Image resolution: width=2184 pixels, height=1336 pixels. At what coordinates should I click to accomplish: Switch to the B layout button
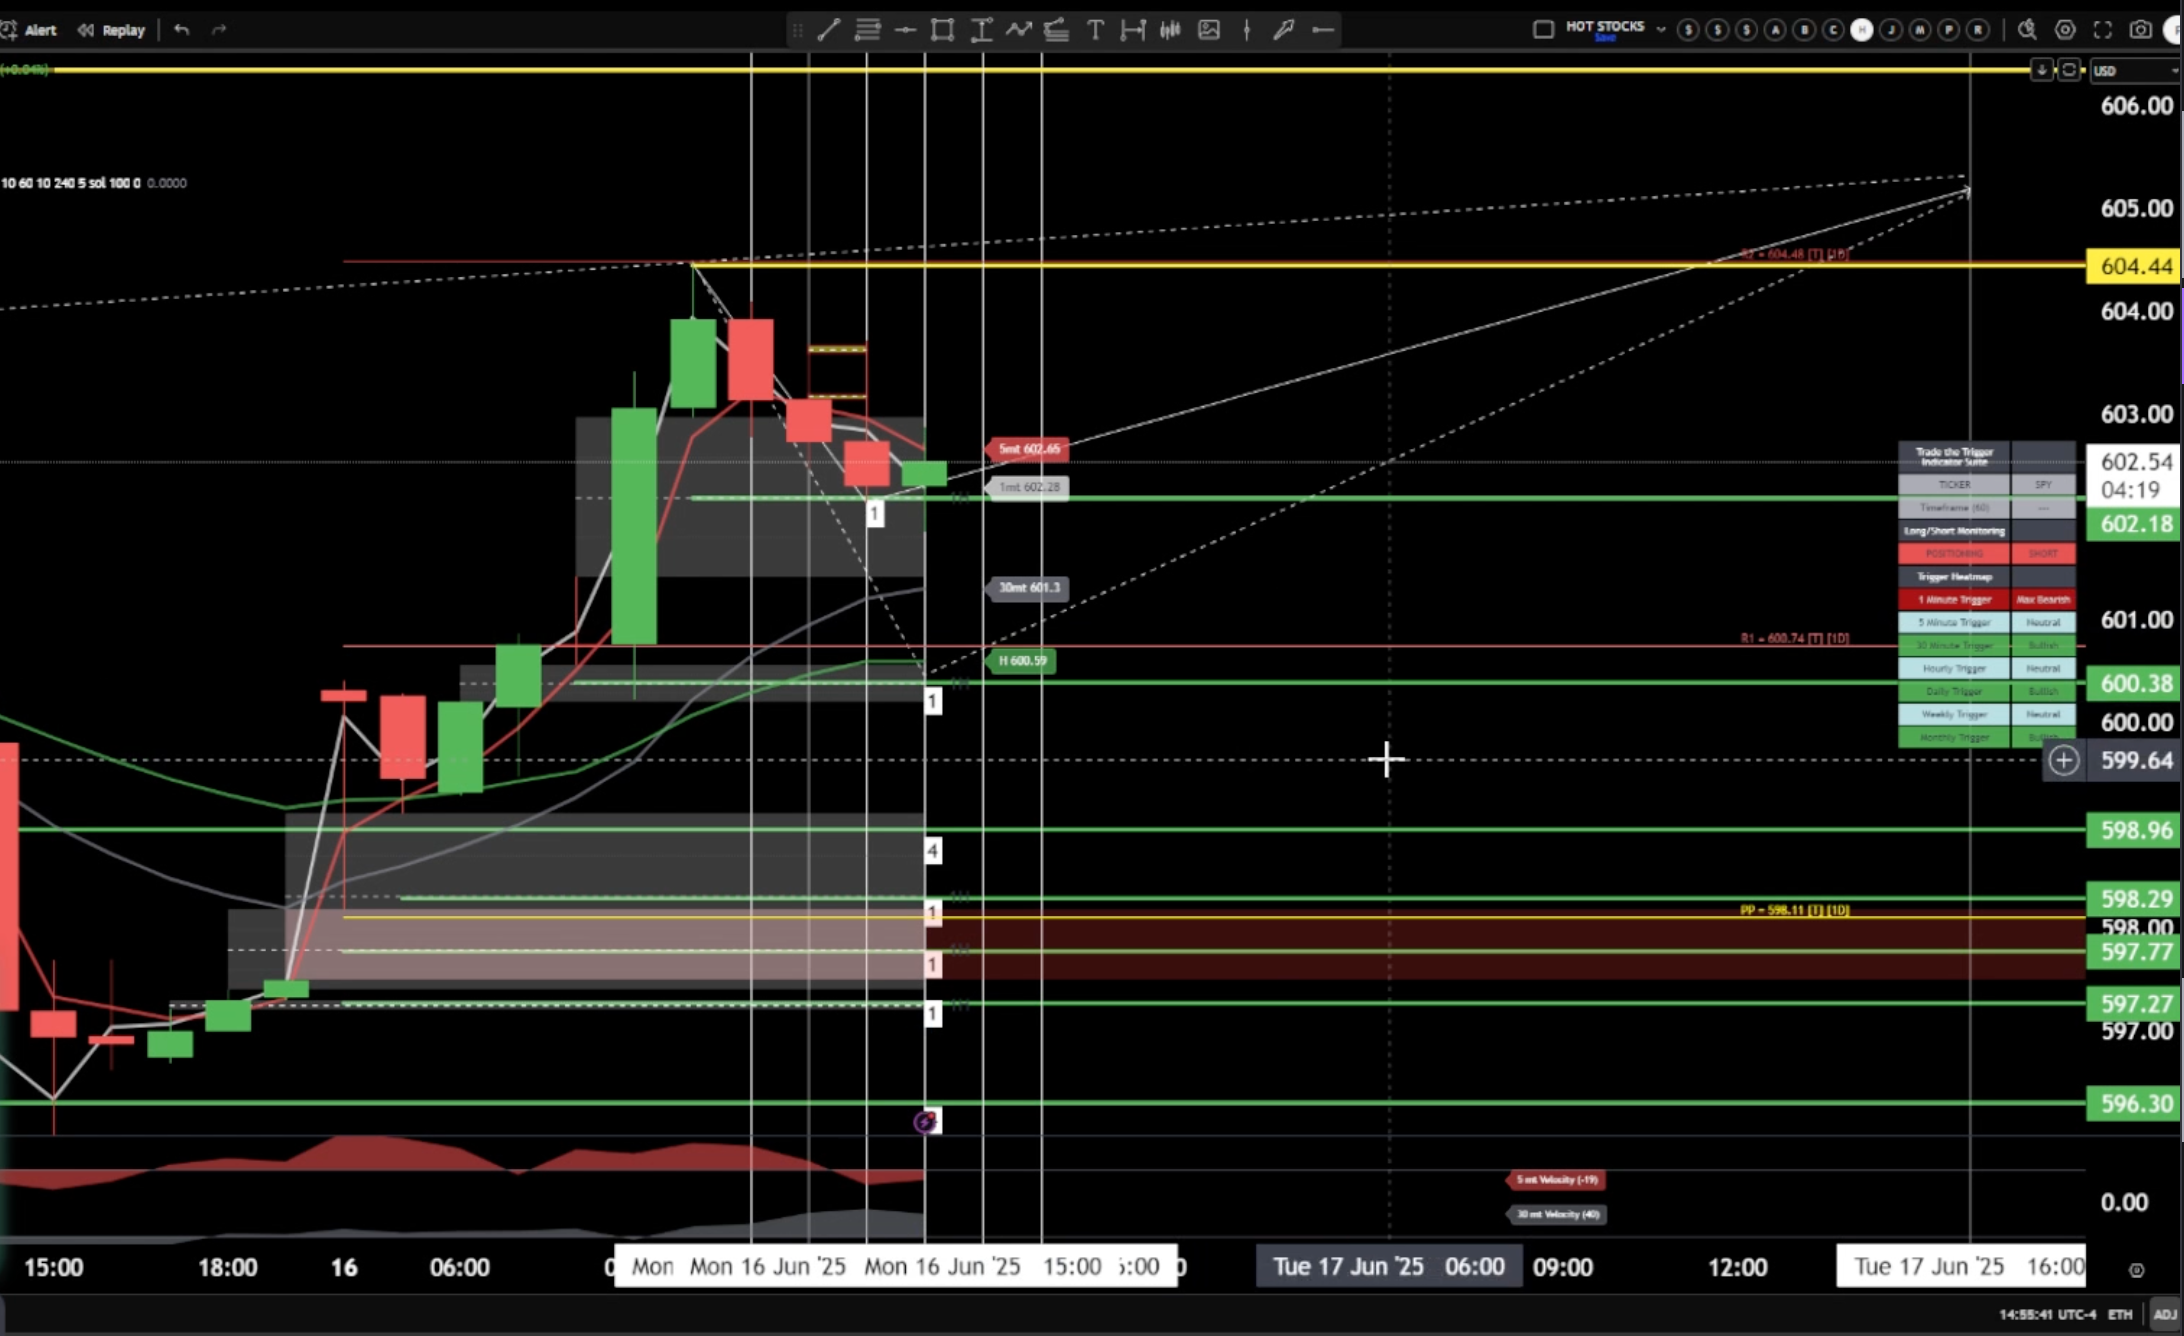[x=1804, y=30]
